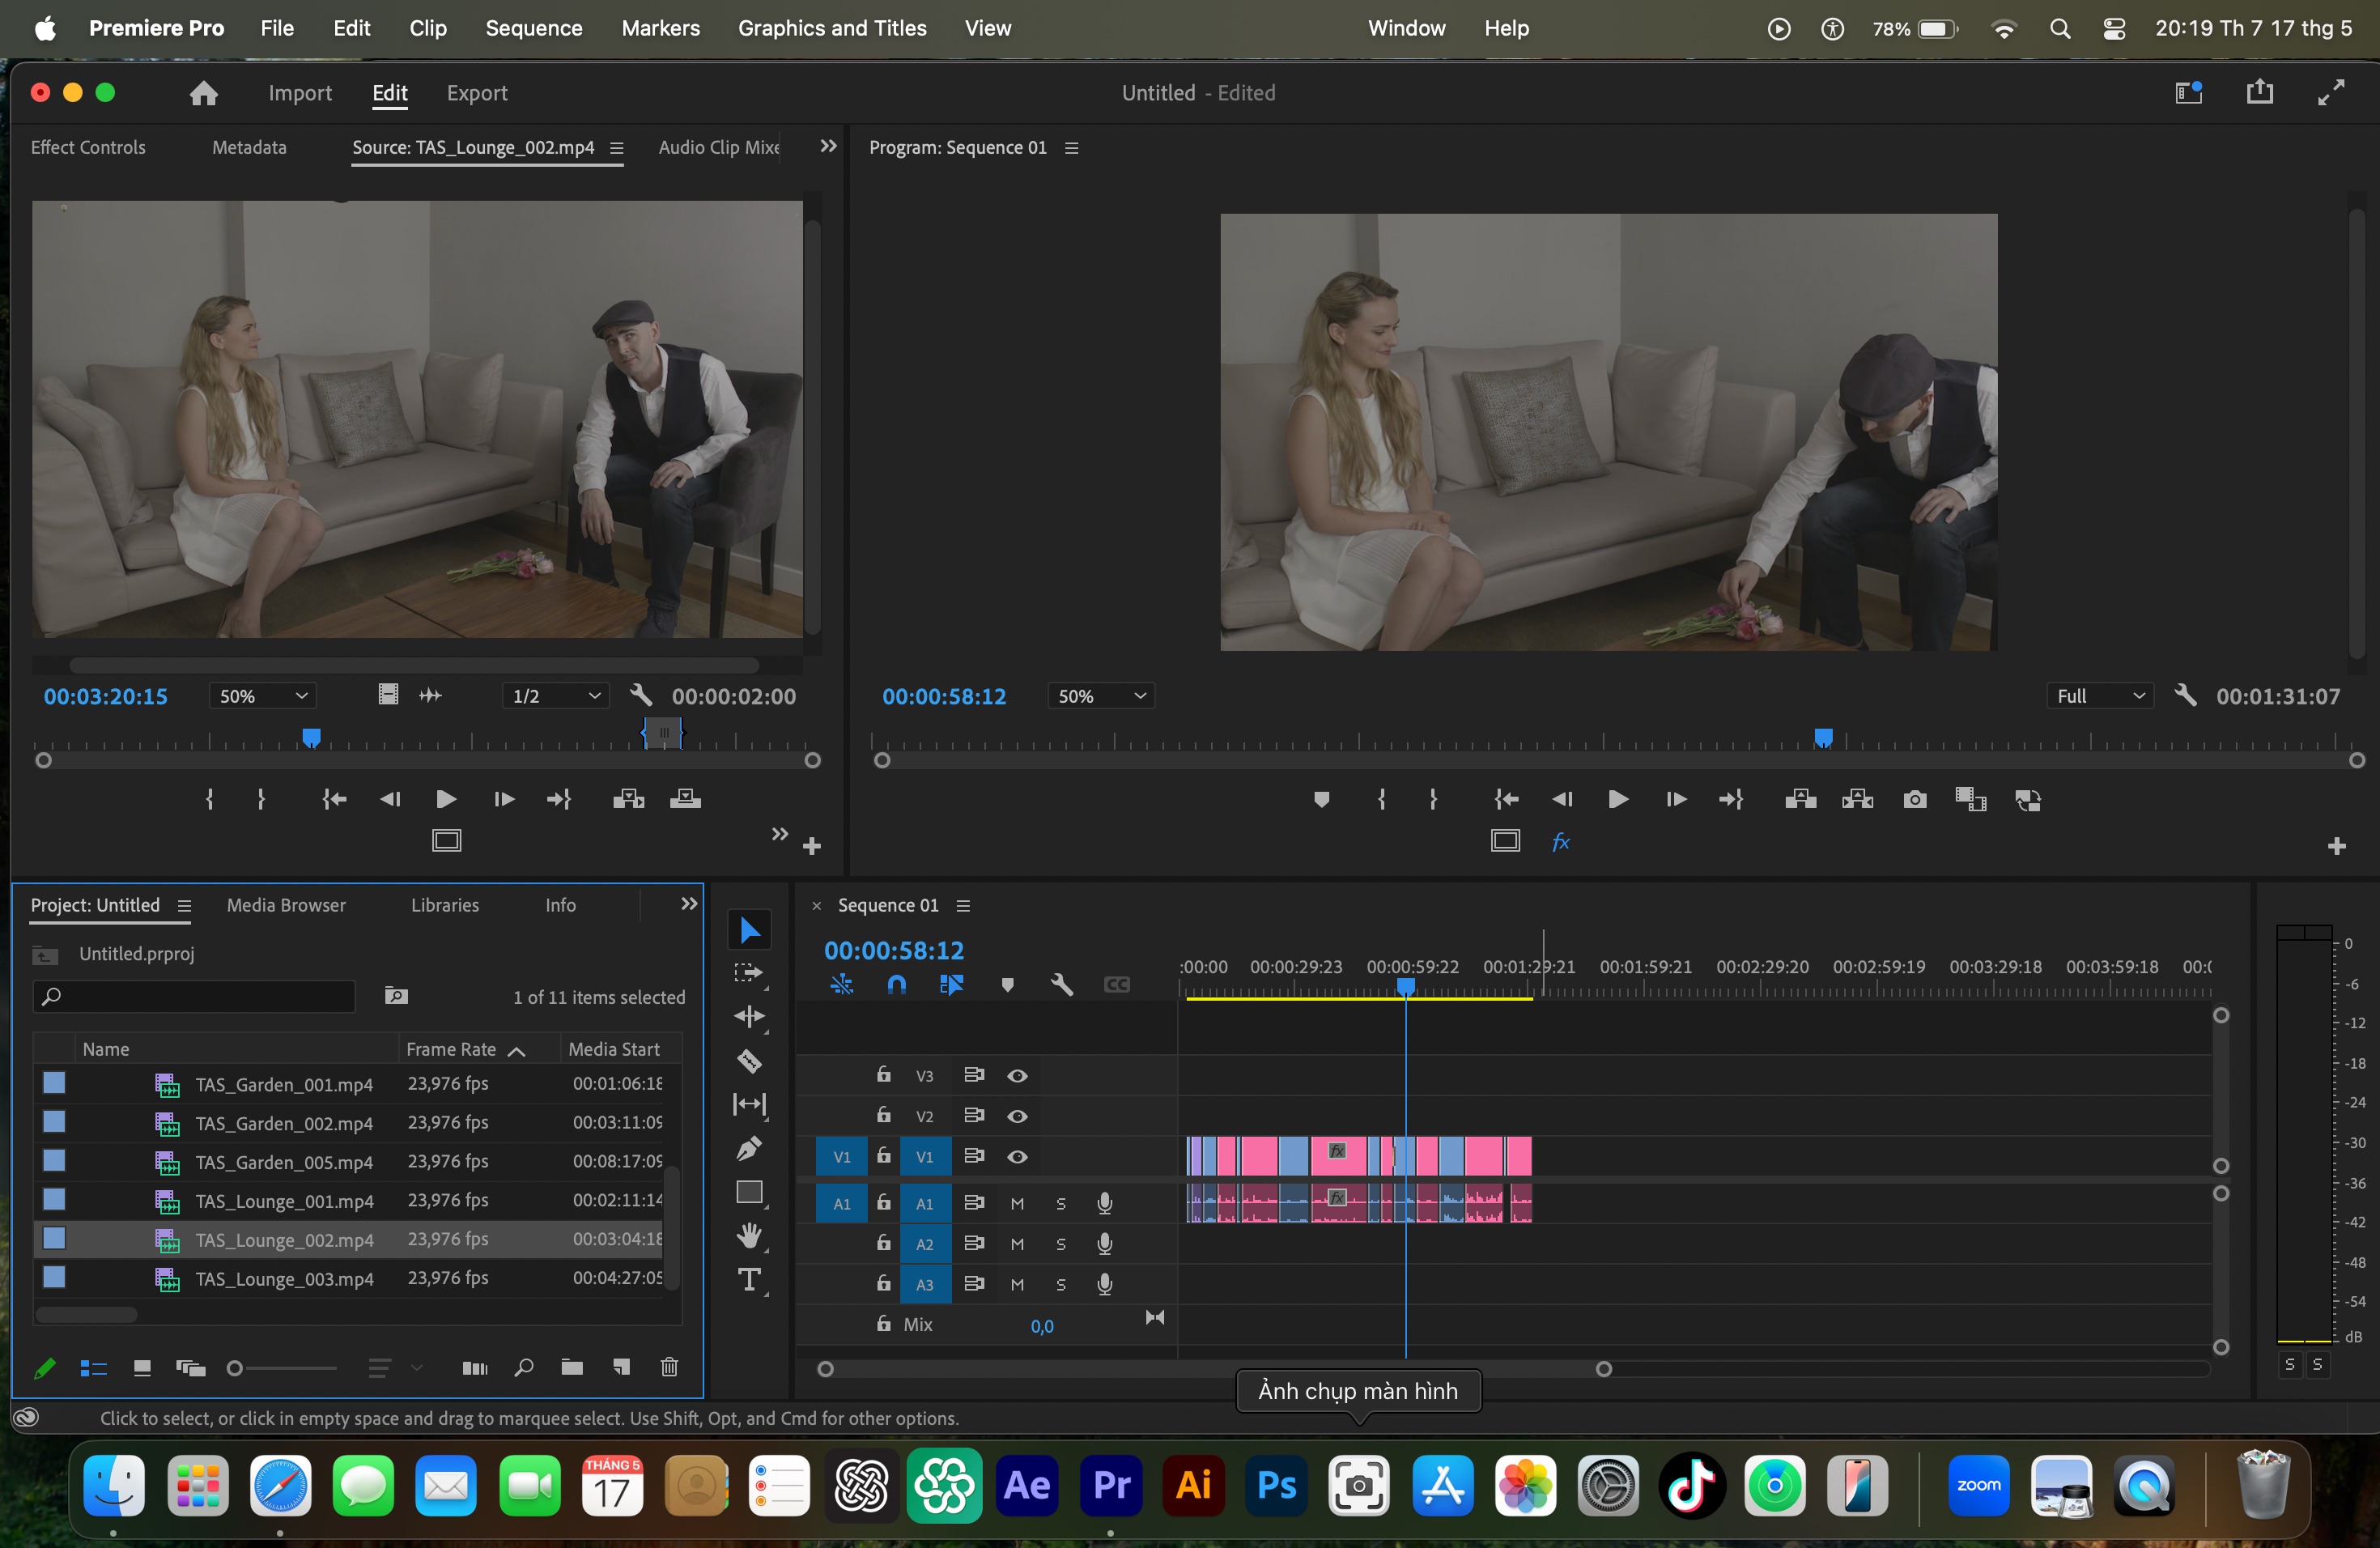The height and width of the screenshot is (1548, 2380).
Task: Toggle V1 track output eye
Action: [1017, 1157]
